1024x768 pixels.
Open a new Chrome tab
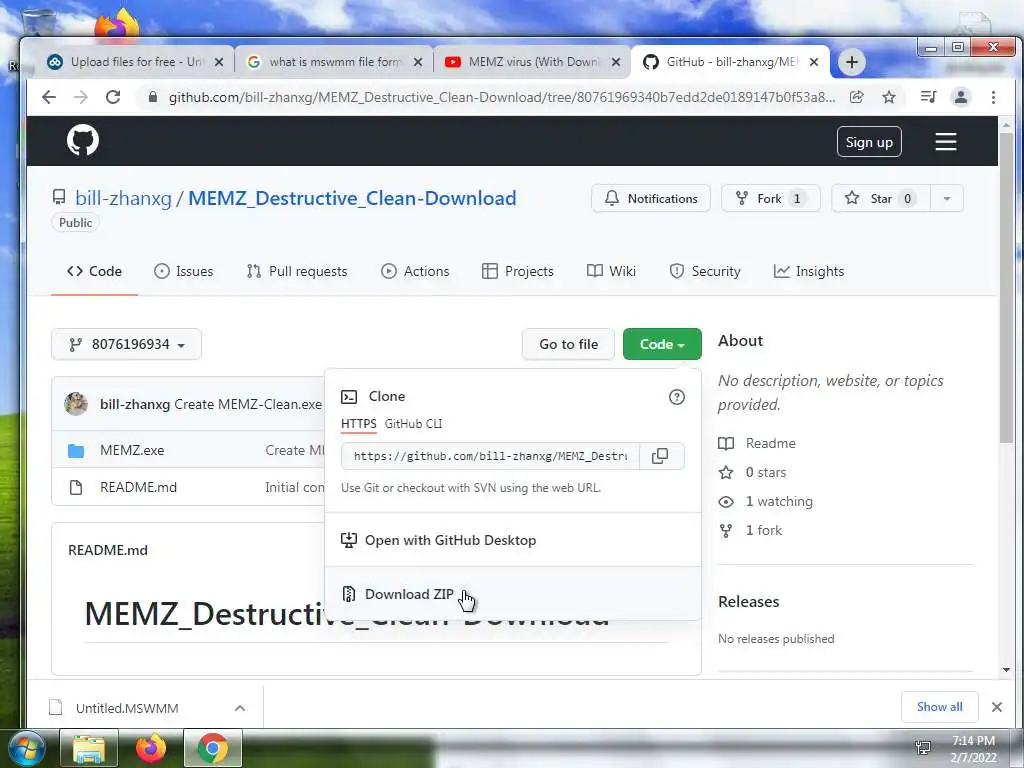(852, 62)
